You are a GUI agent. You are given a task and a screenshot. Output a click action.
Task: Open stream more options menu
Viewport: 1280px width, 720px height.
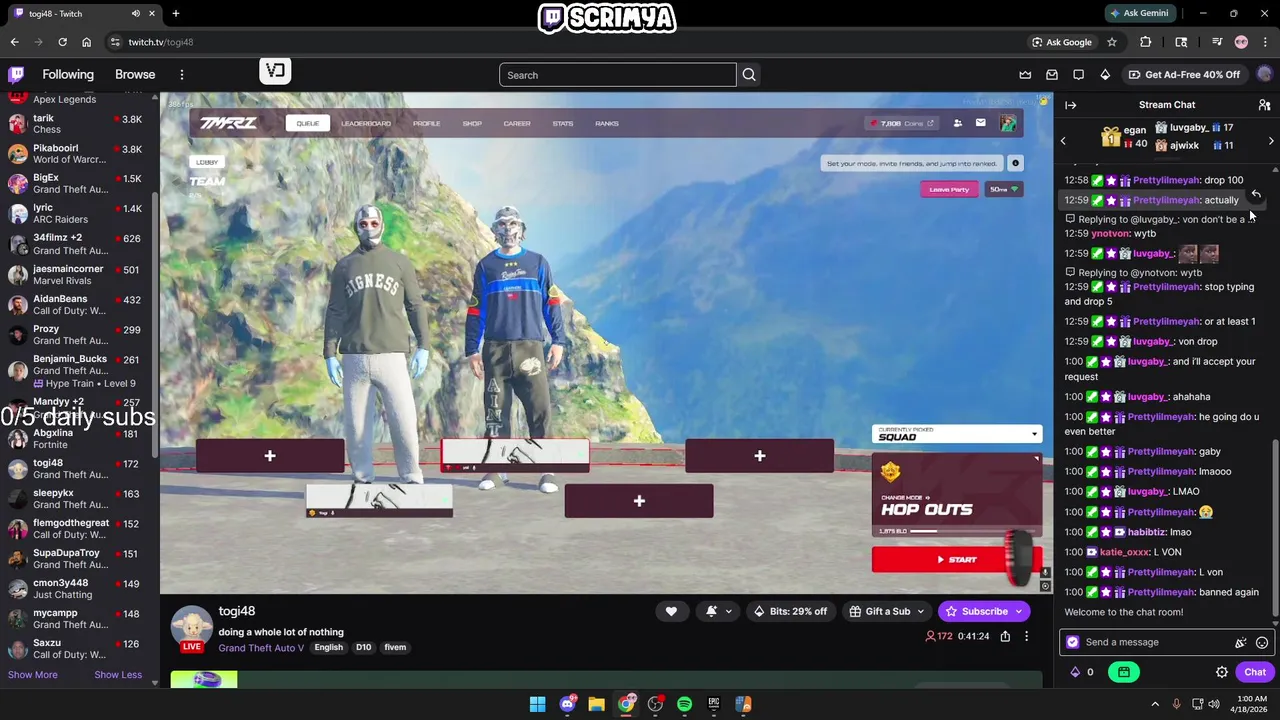pyautogui.click(x=1026, y=636)
